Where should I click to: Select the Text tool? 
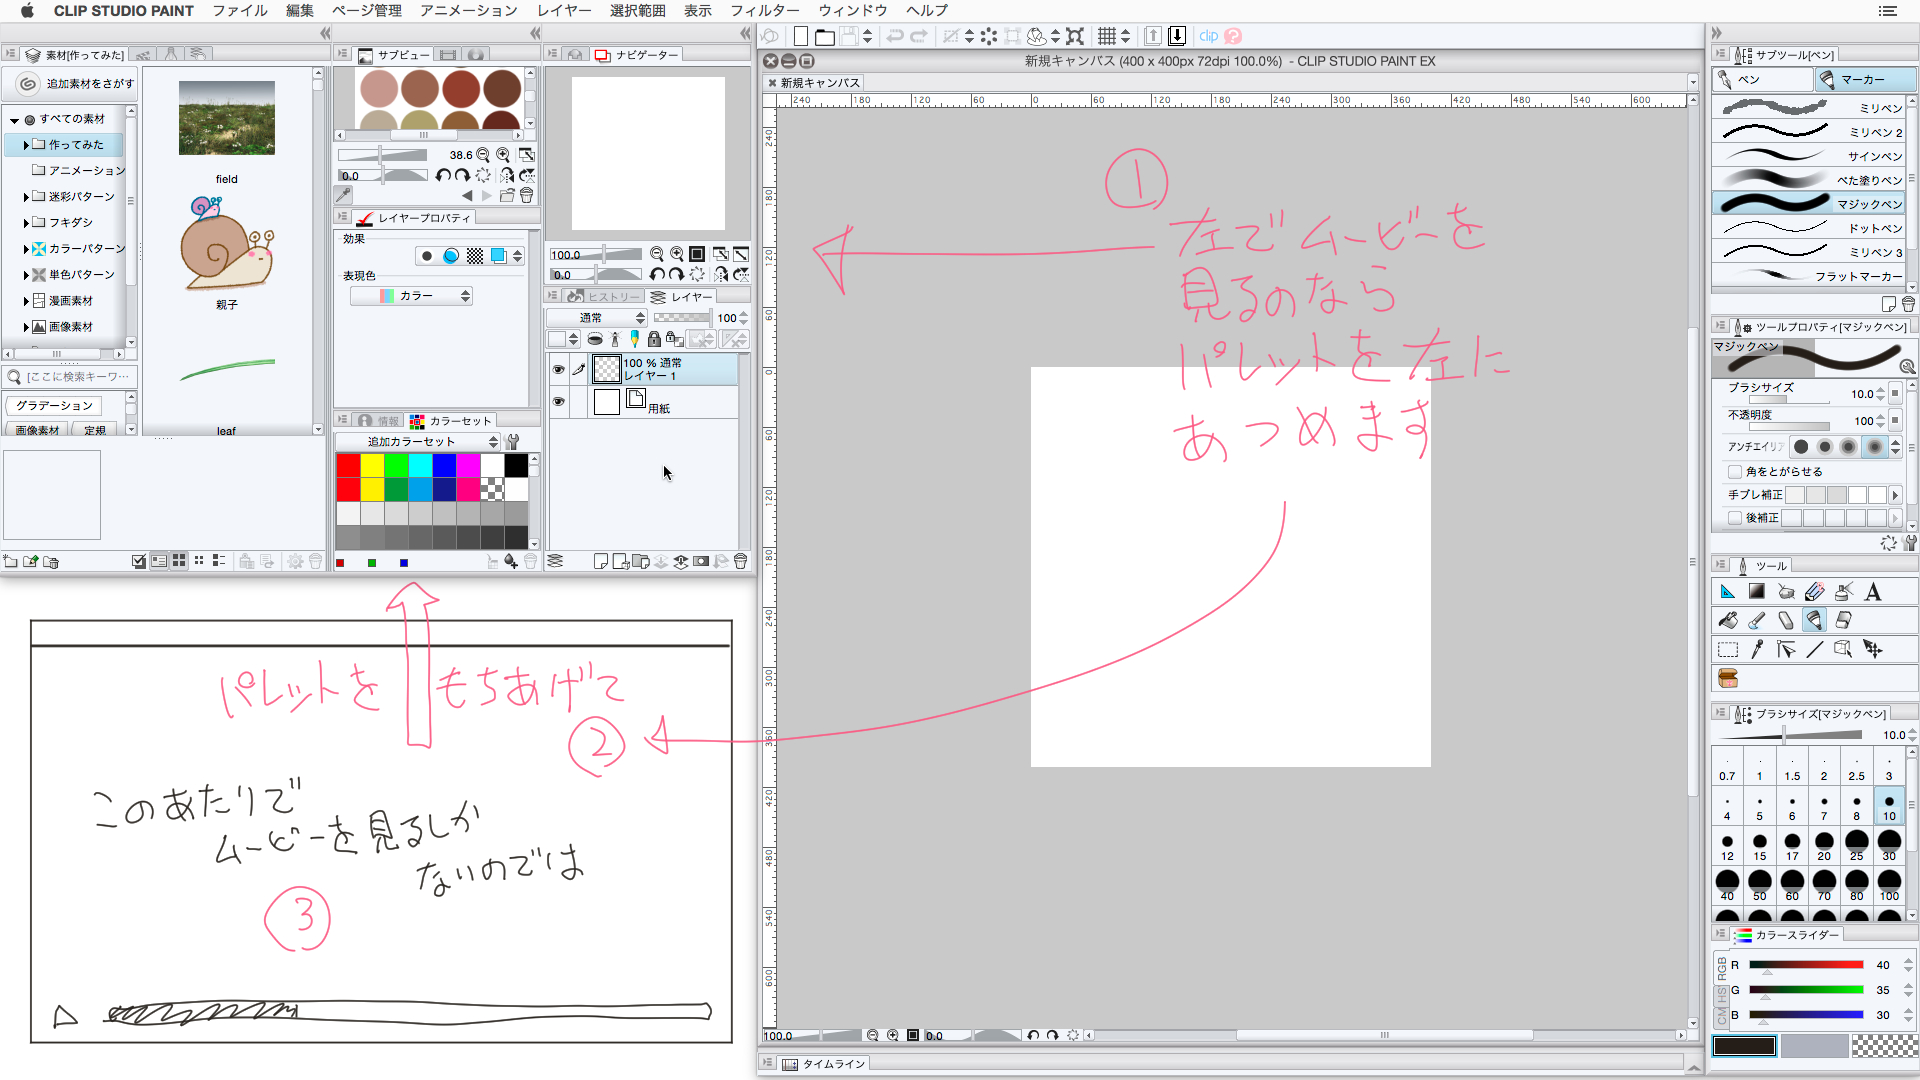[x=1874, y=592]
